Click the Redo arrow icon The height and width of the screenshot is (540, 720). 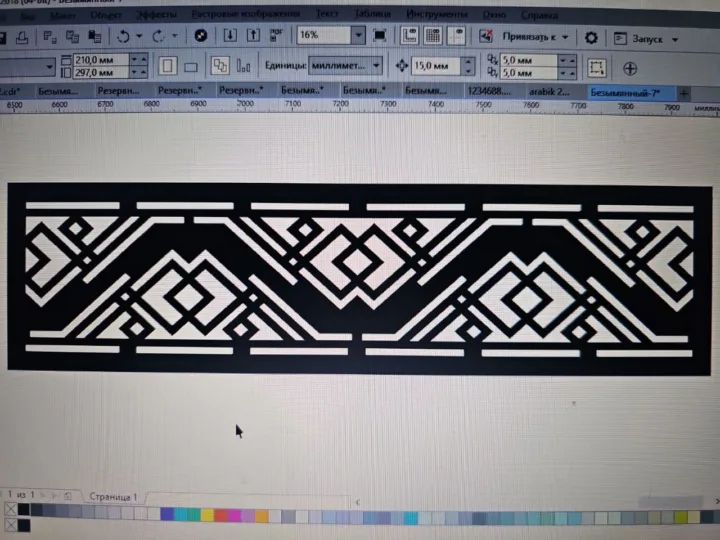click(158, 36)
